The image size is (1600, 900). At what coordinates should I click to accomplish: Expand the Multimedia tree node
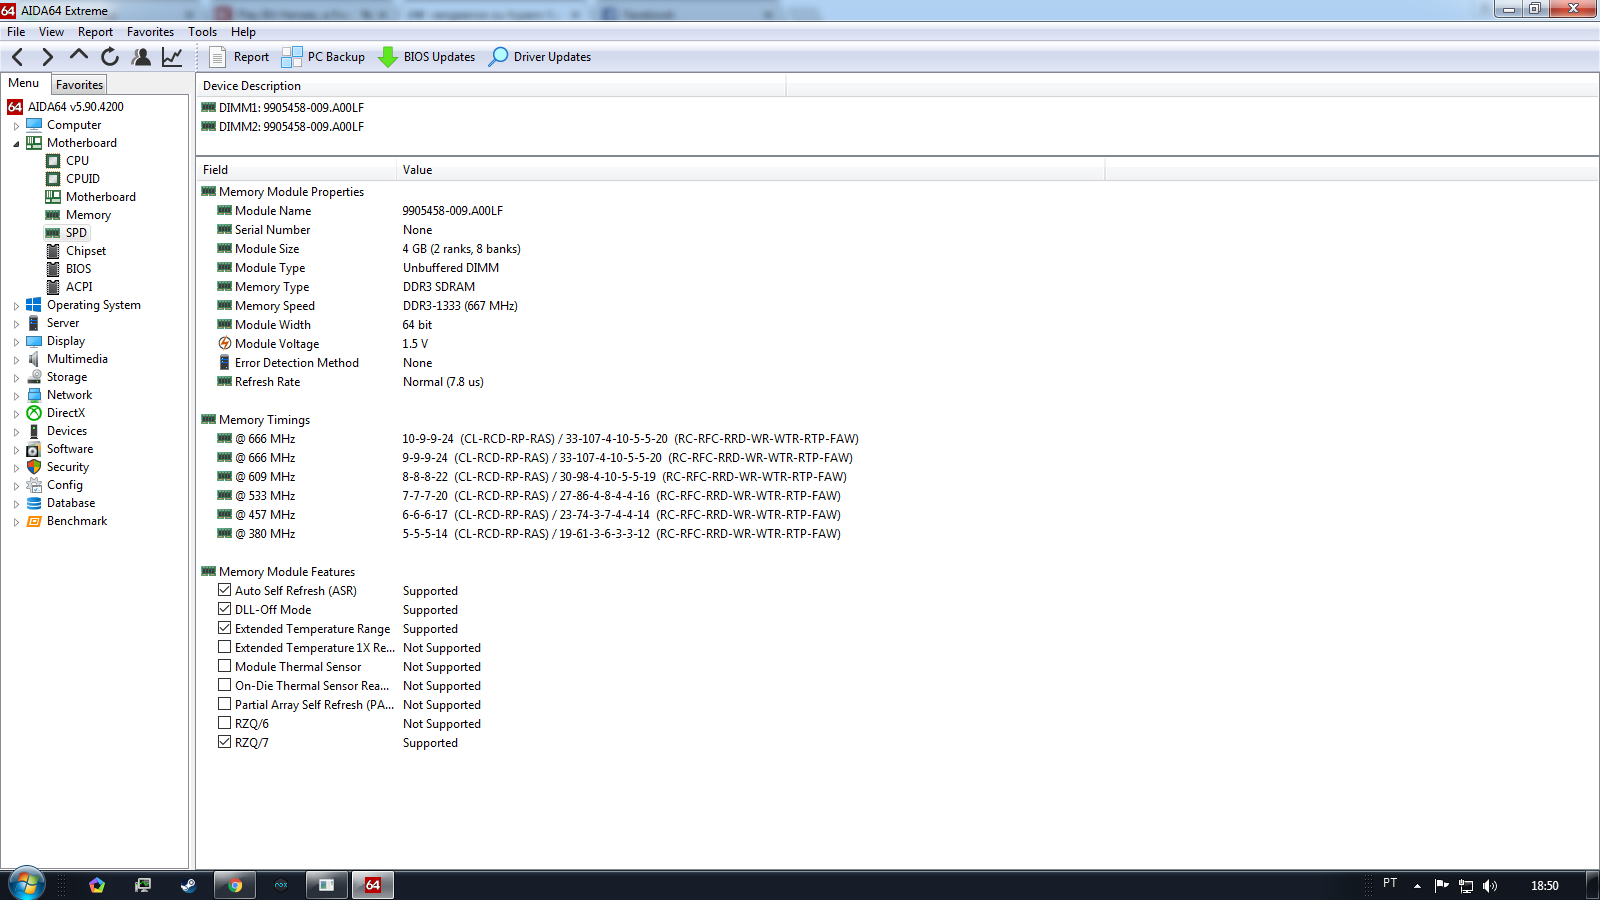(x=16, y=360)
